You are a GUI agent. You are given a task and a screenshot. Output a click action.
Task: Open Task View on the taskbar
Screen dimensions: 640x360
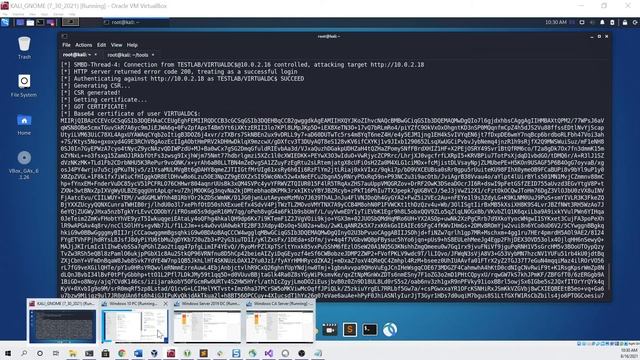point(56,353)
